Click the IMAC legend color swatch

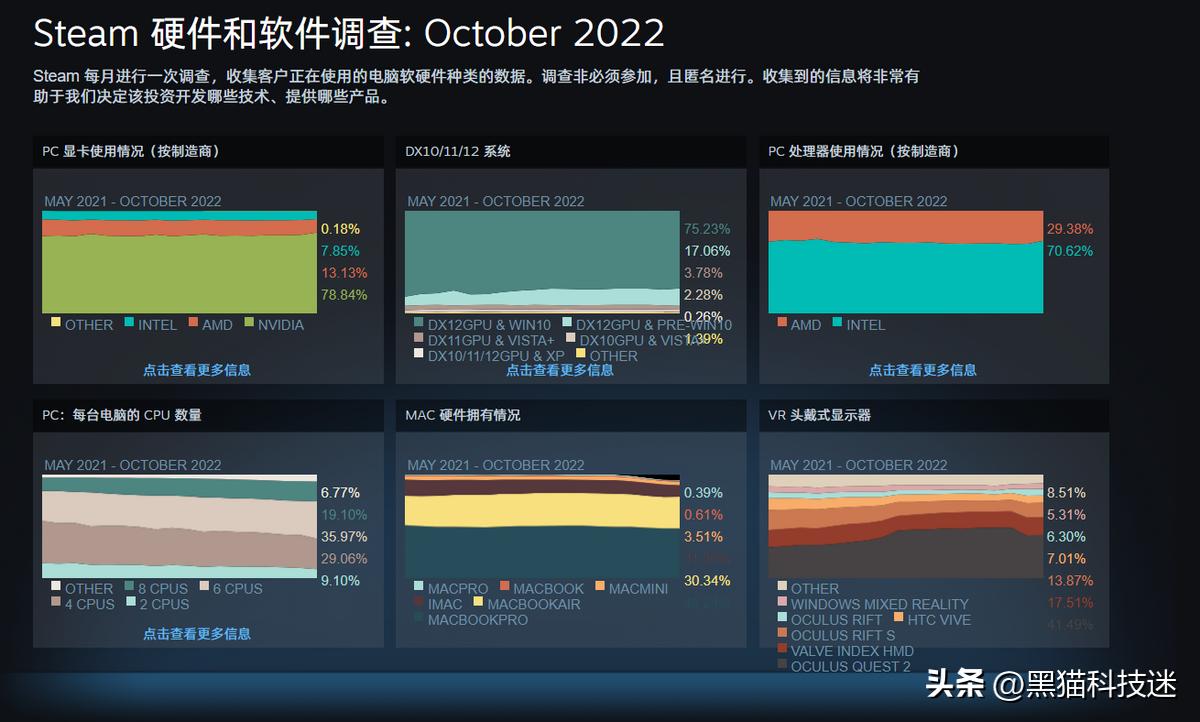click(419, 603)
